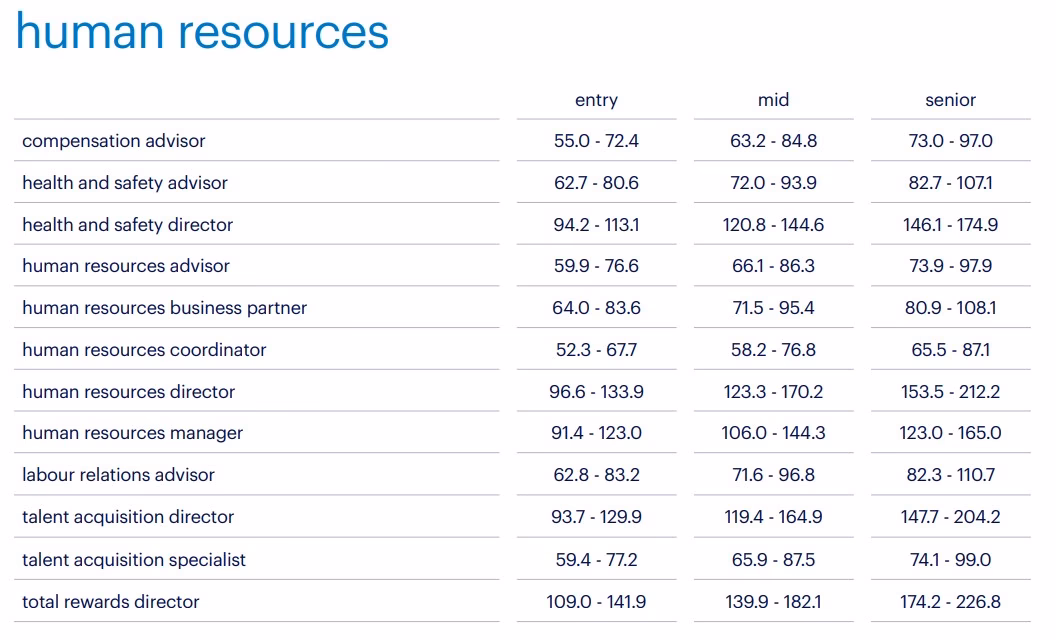The image size is (1056, 640).
Task: Select the entry column header
Action: (597, 100)
